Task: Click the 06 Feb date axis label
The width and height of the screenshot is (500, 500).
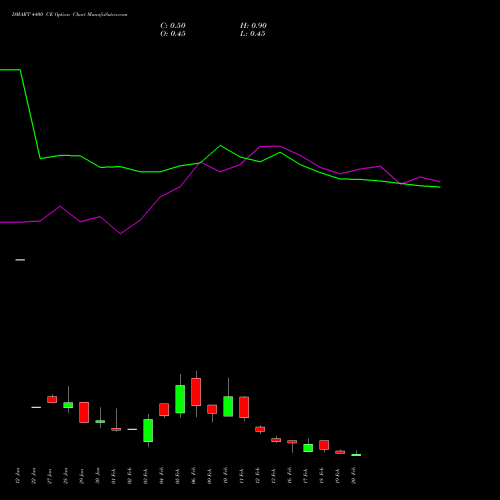Action: [193, 476]
